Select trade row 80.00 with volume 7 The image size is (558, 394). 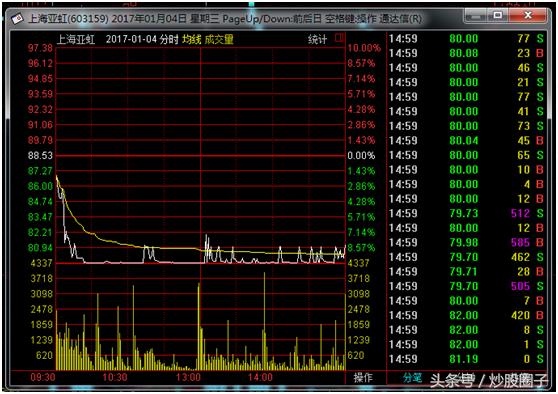click(x=466, y=301)
